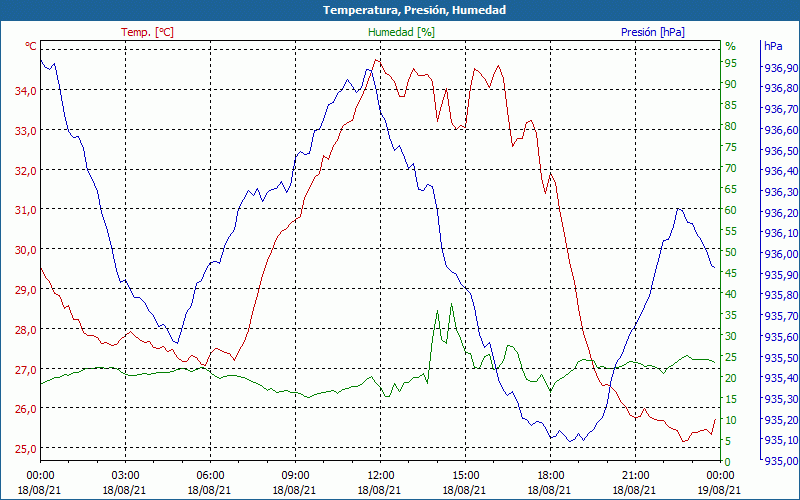The image size is (800, 500).
Task: Click the 70 humidity axis value
Action: [x=731, y=168]
